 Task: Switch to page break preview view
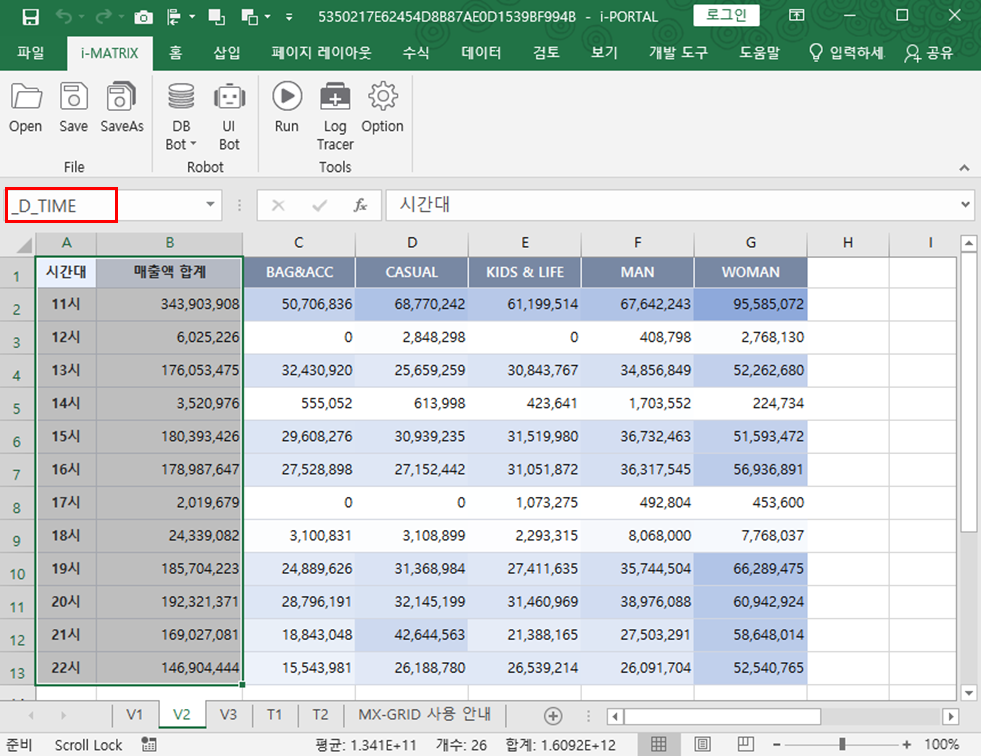[x=746, y=745]
